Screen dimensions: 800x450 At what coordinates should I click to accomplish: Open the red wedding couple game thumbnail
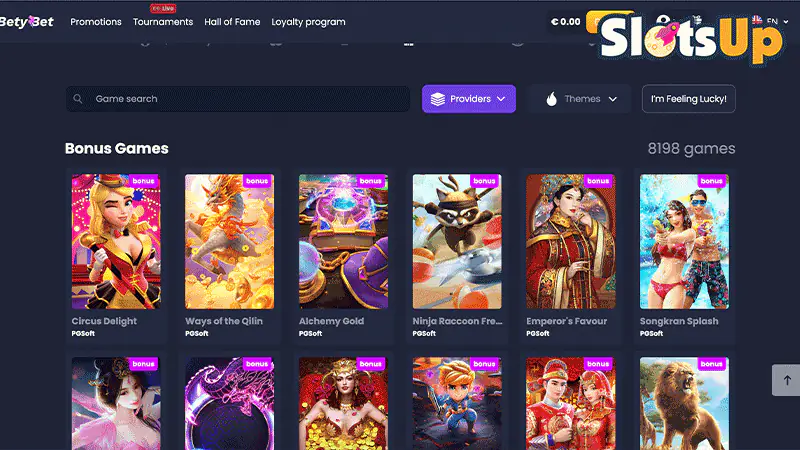pyautogui.click(x=571, y=404)
